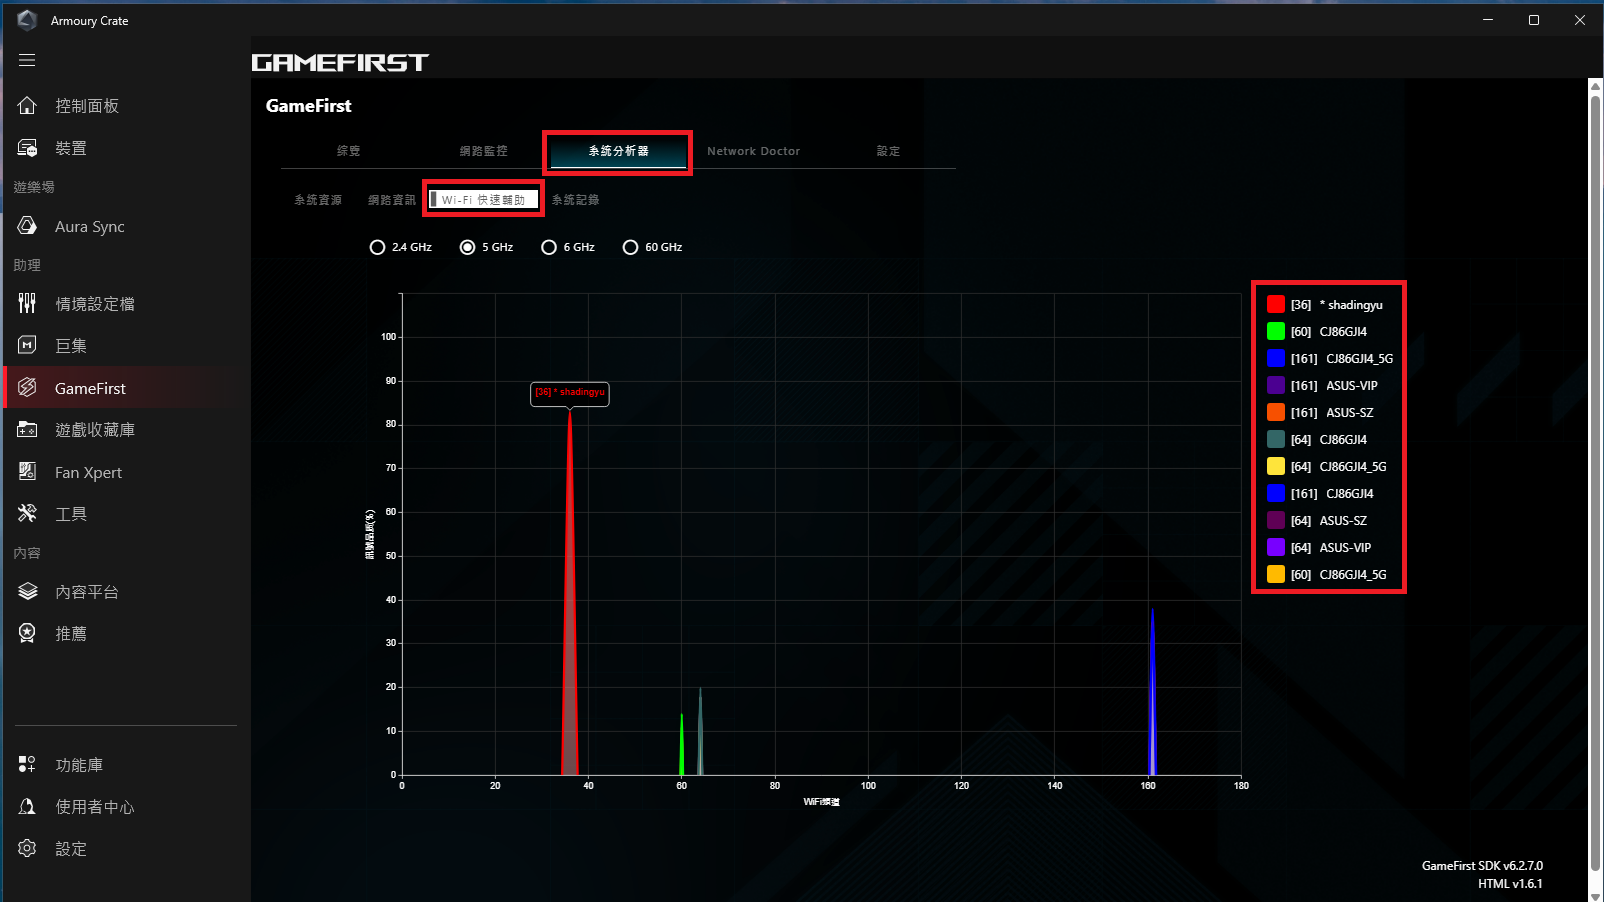
Task: Click GameFirst SDK v6.2.7.0 version text
Action: [1482, 866]
